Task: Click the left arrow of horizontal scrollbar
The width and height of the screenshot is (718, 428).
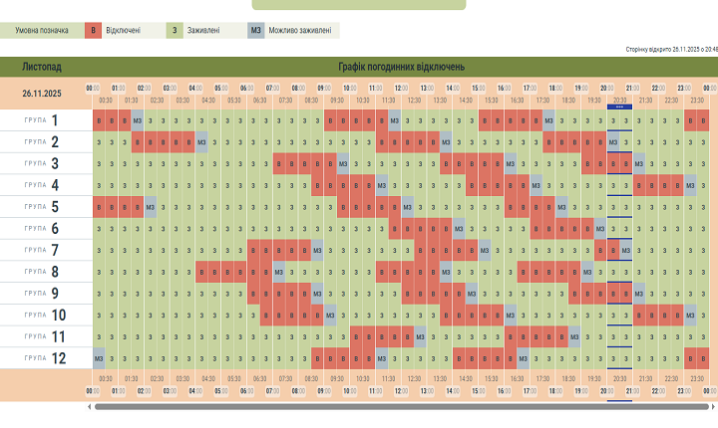Action: (89, 407)
